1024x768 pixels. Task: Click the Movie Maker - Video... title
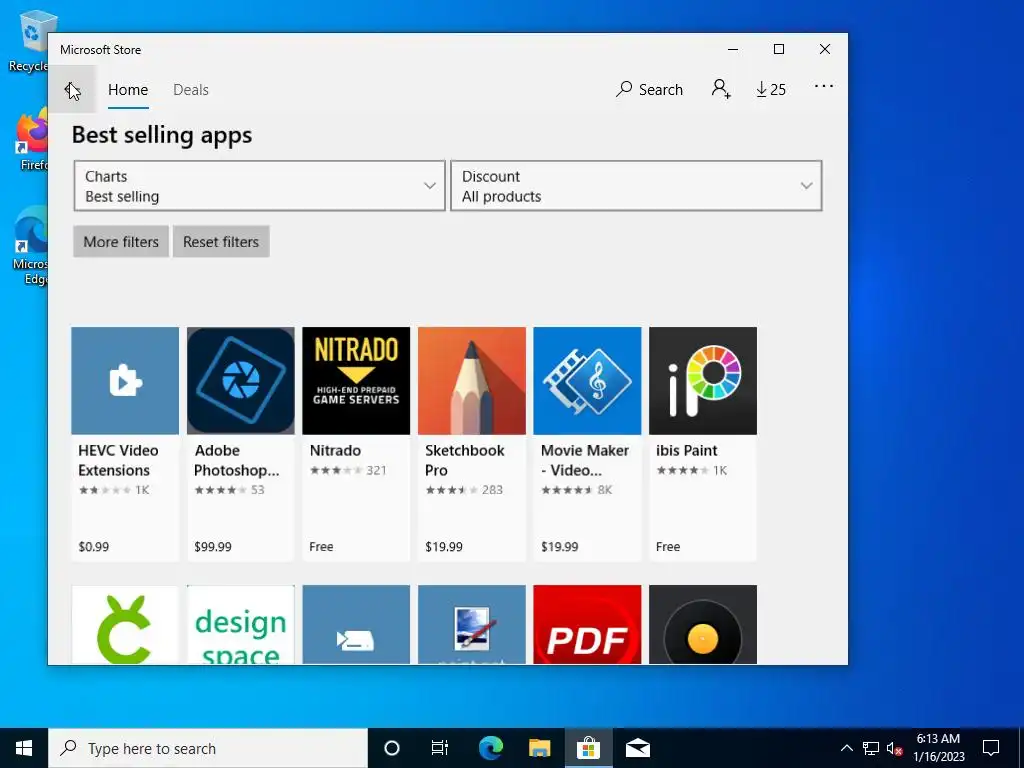tap(584, 460)
